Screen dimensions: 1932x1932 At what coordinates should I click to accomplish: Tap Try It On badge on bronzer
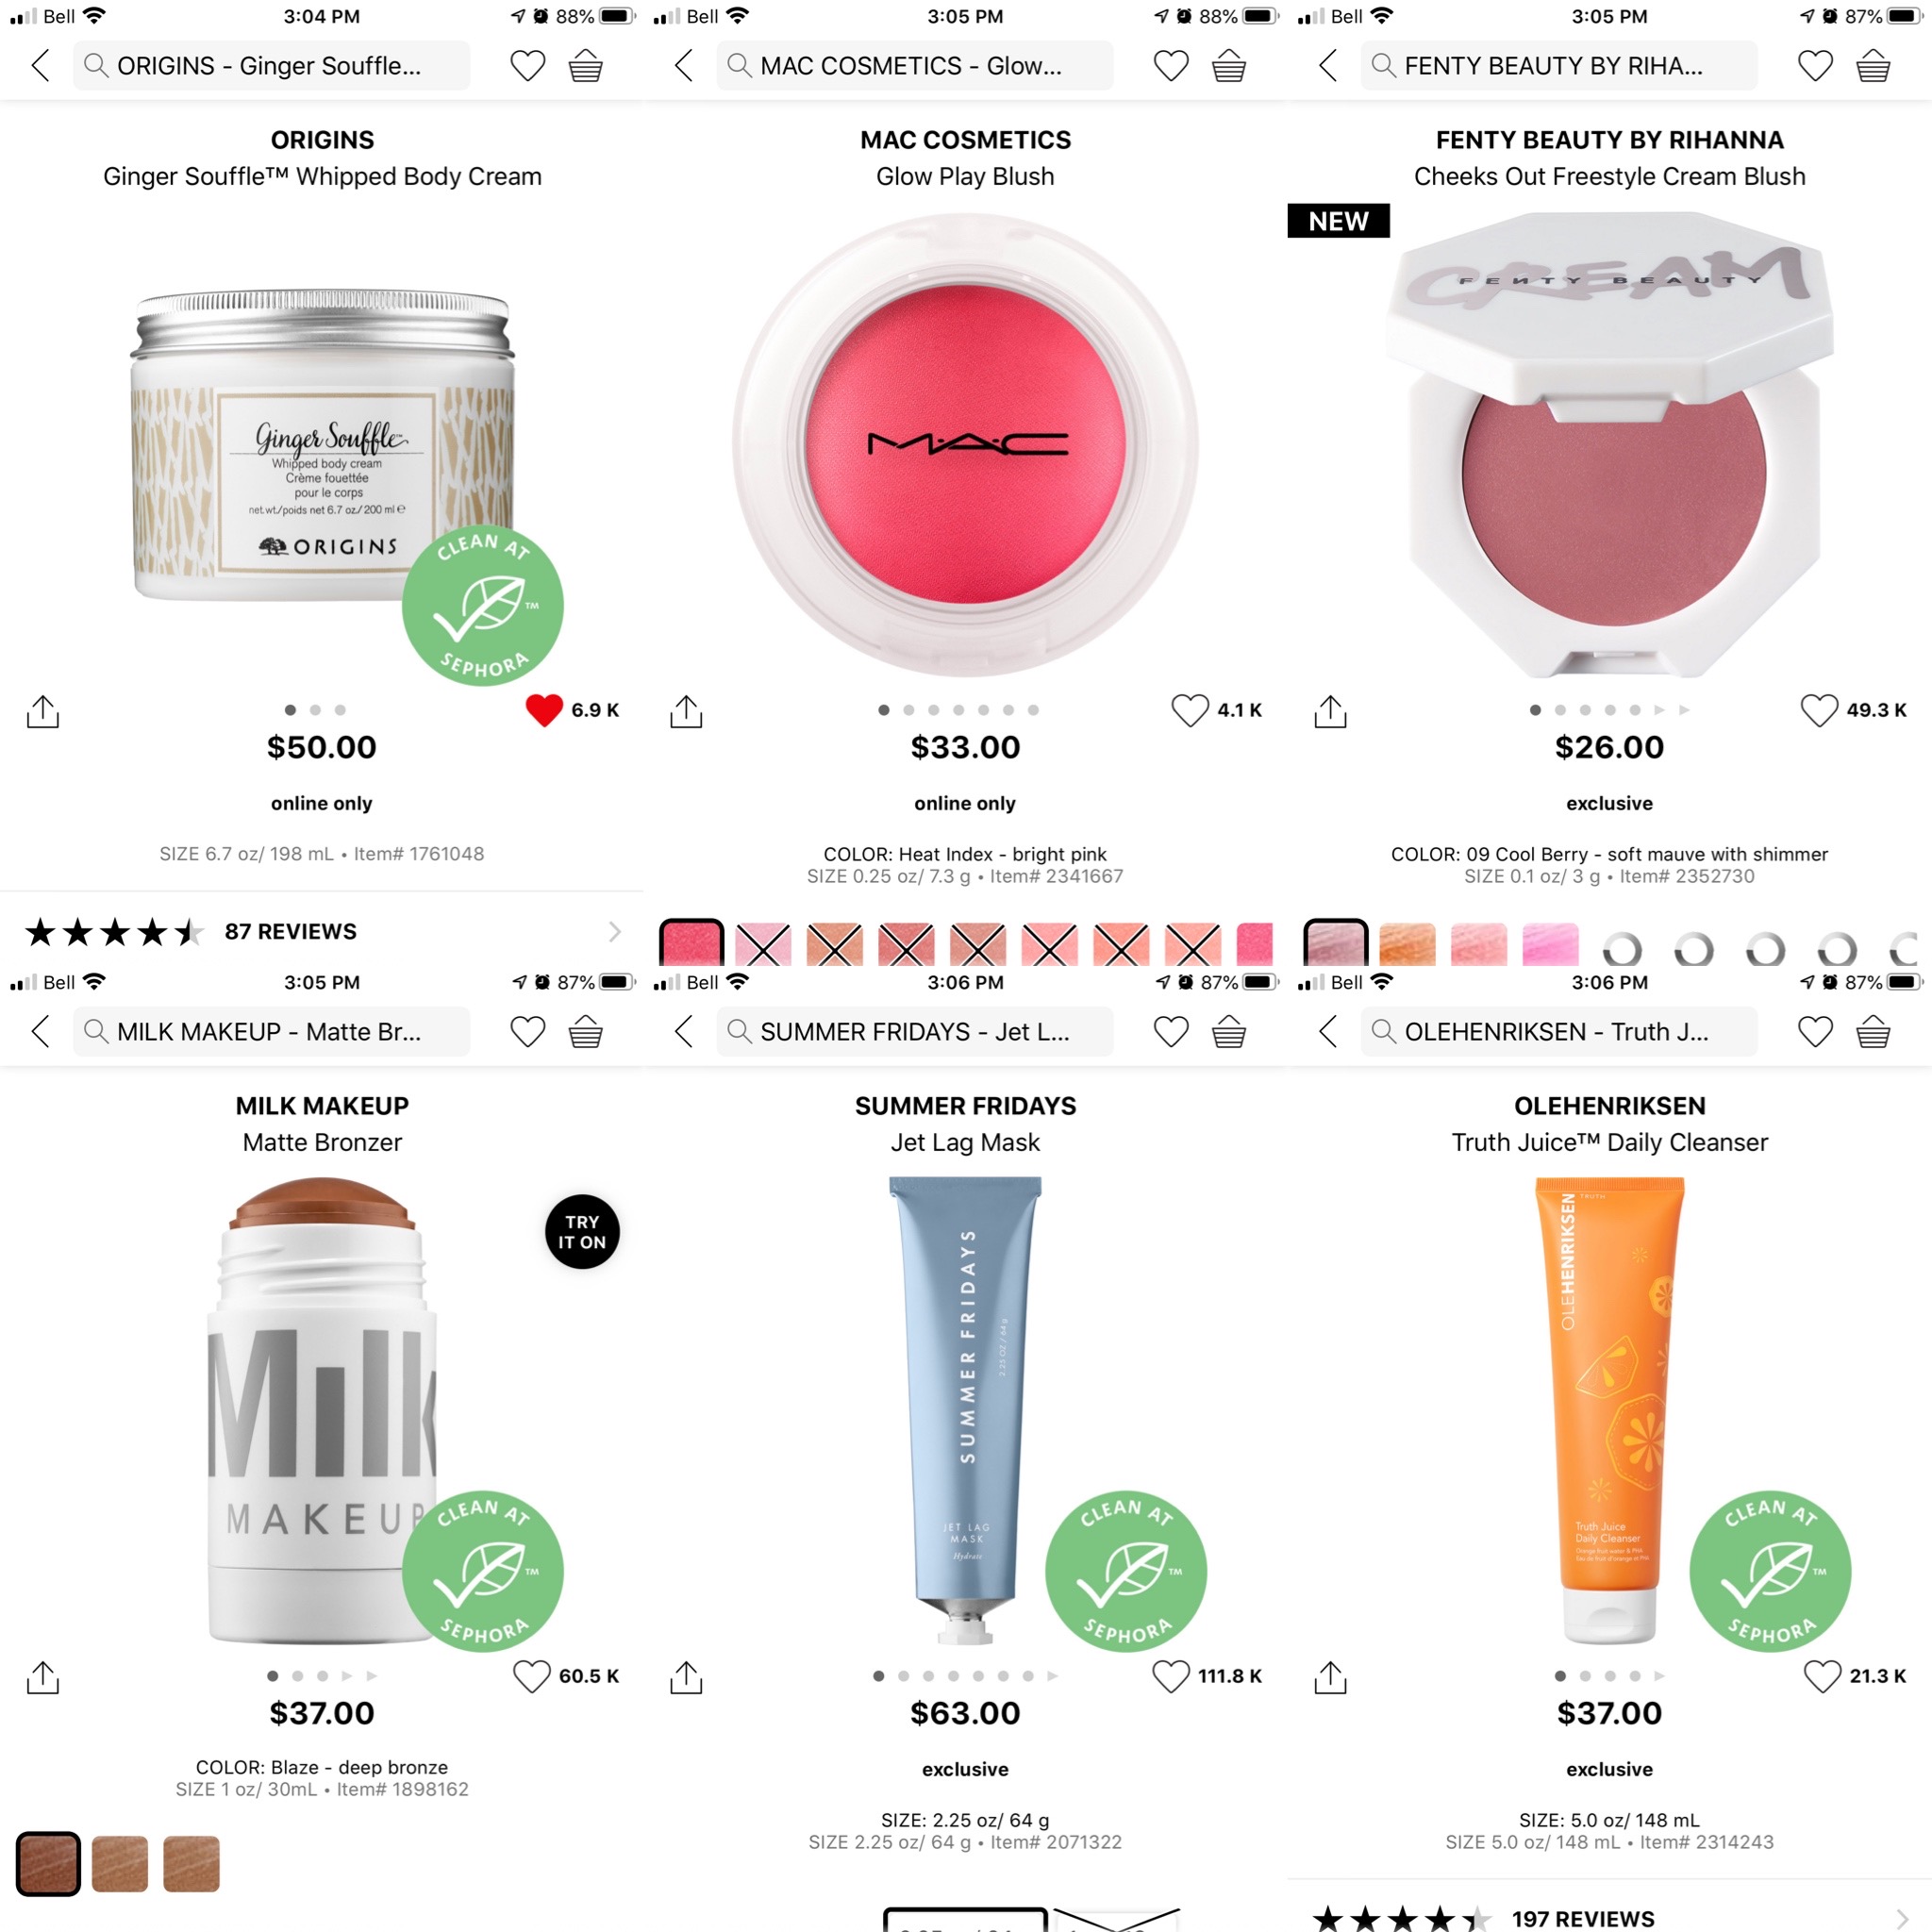pos(582,1231)
